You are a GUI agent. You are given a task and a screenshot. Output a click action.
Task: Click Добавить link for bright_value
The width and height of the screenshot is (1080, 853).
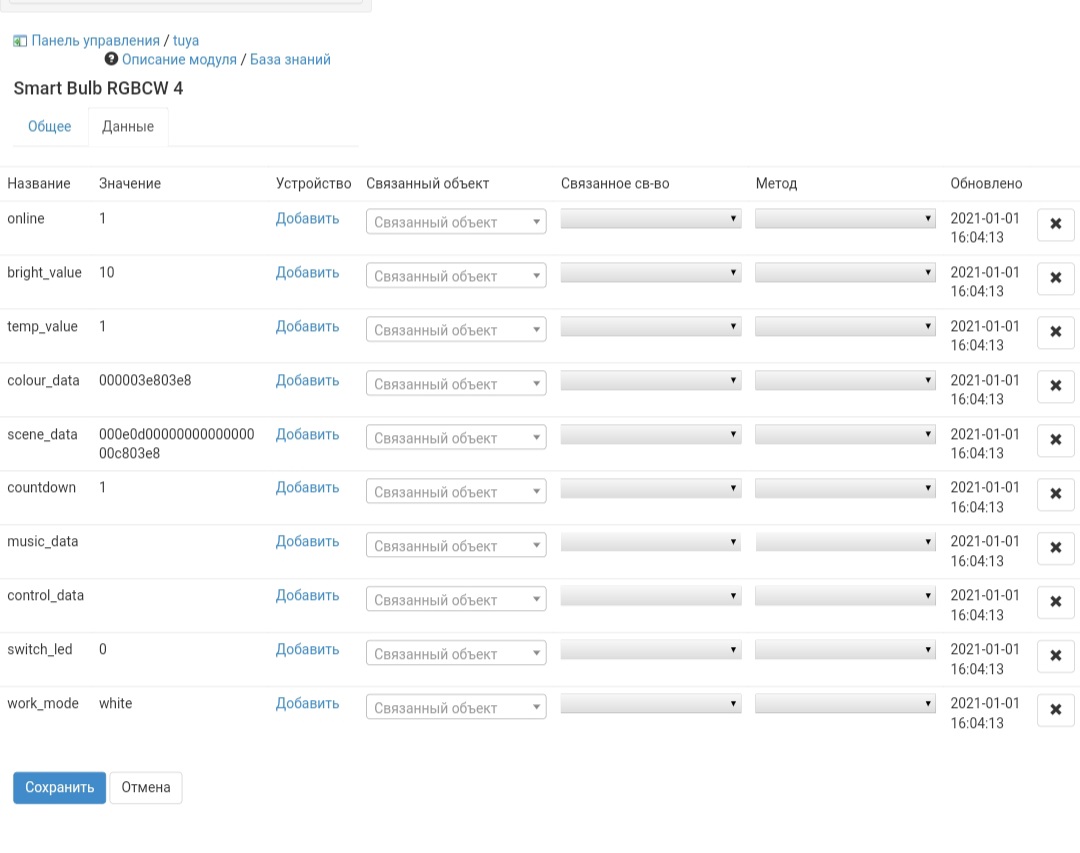coord(307,273)
